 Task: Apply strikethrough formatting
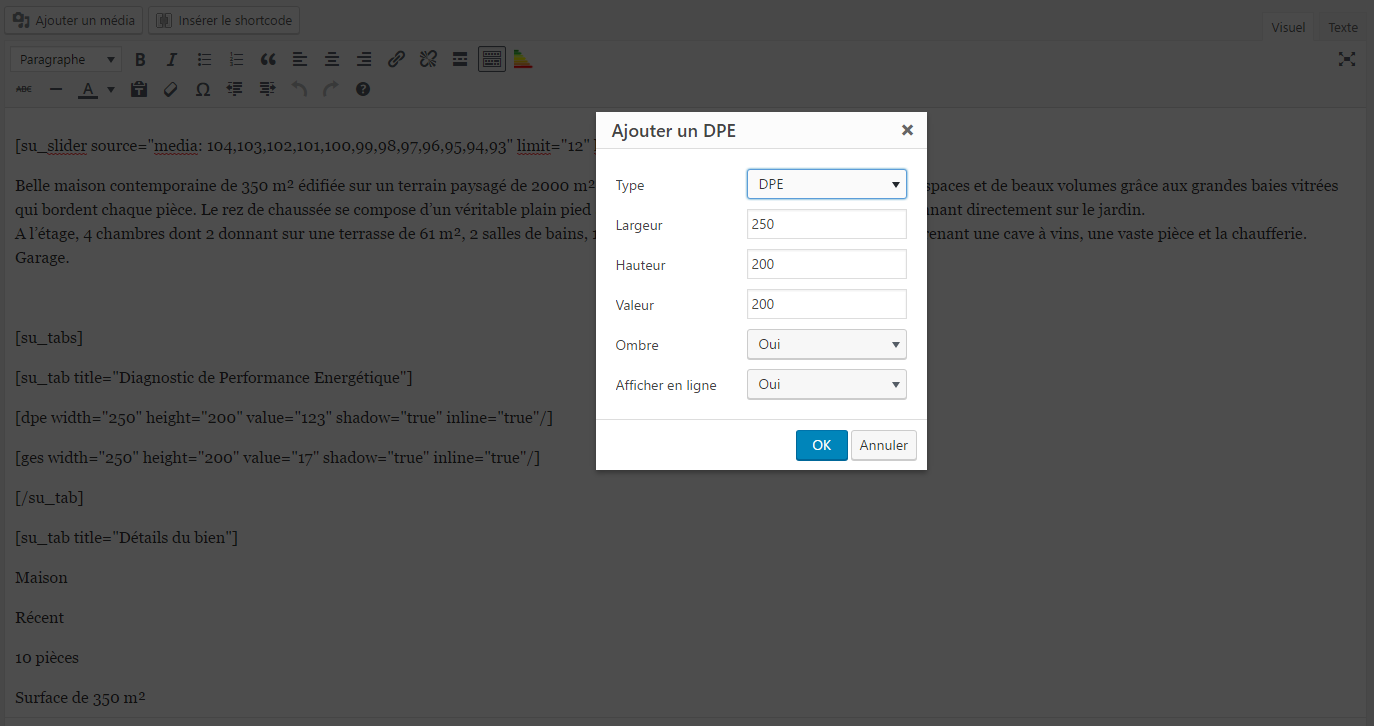tap(25, 89)
